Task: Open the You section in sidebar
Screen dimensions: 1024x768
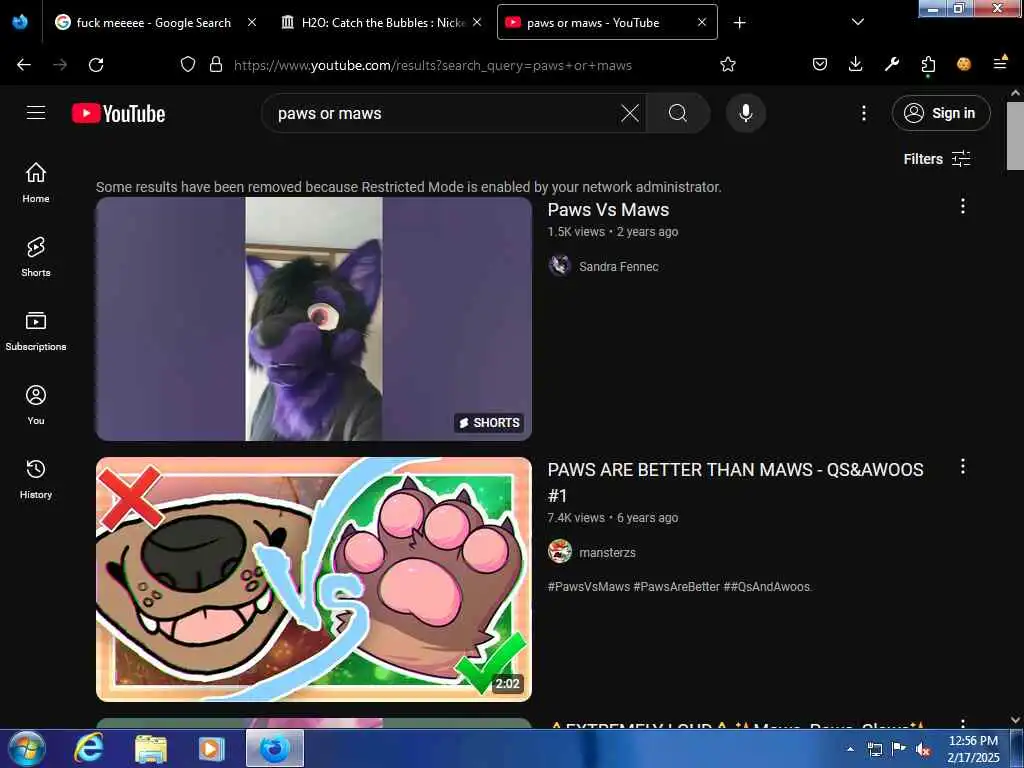Action: click(x=36, y=405)
